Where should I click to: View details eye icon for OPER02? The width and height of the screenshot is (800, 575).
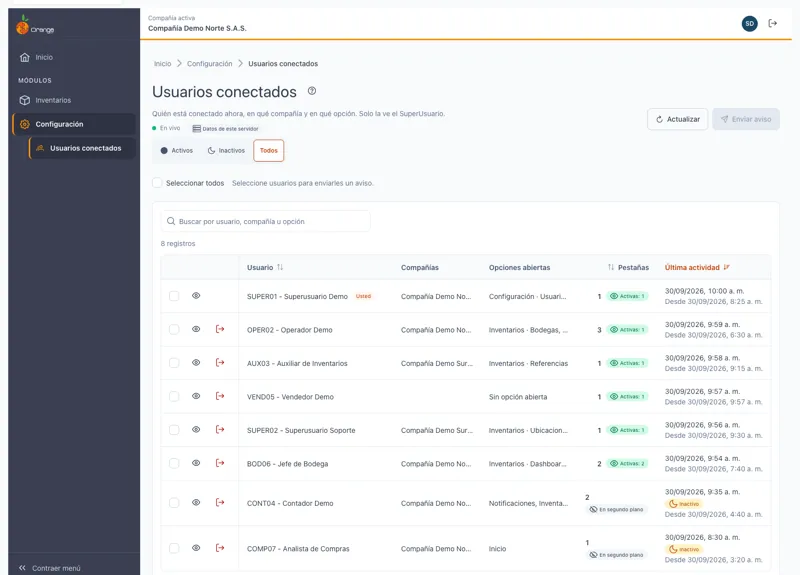tap(196, 329)
